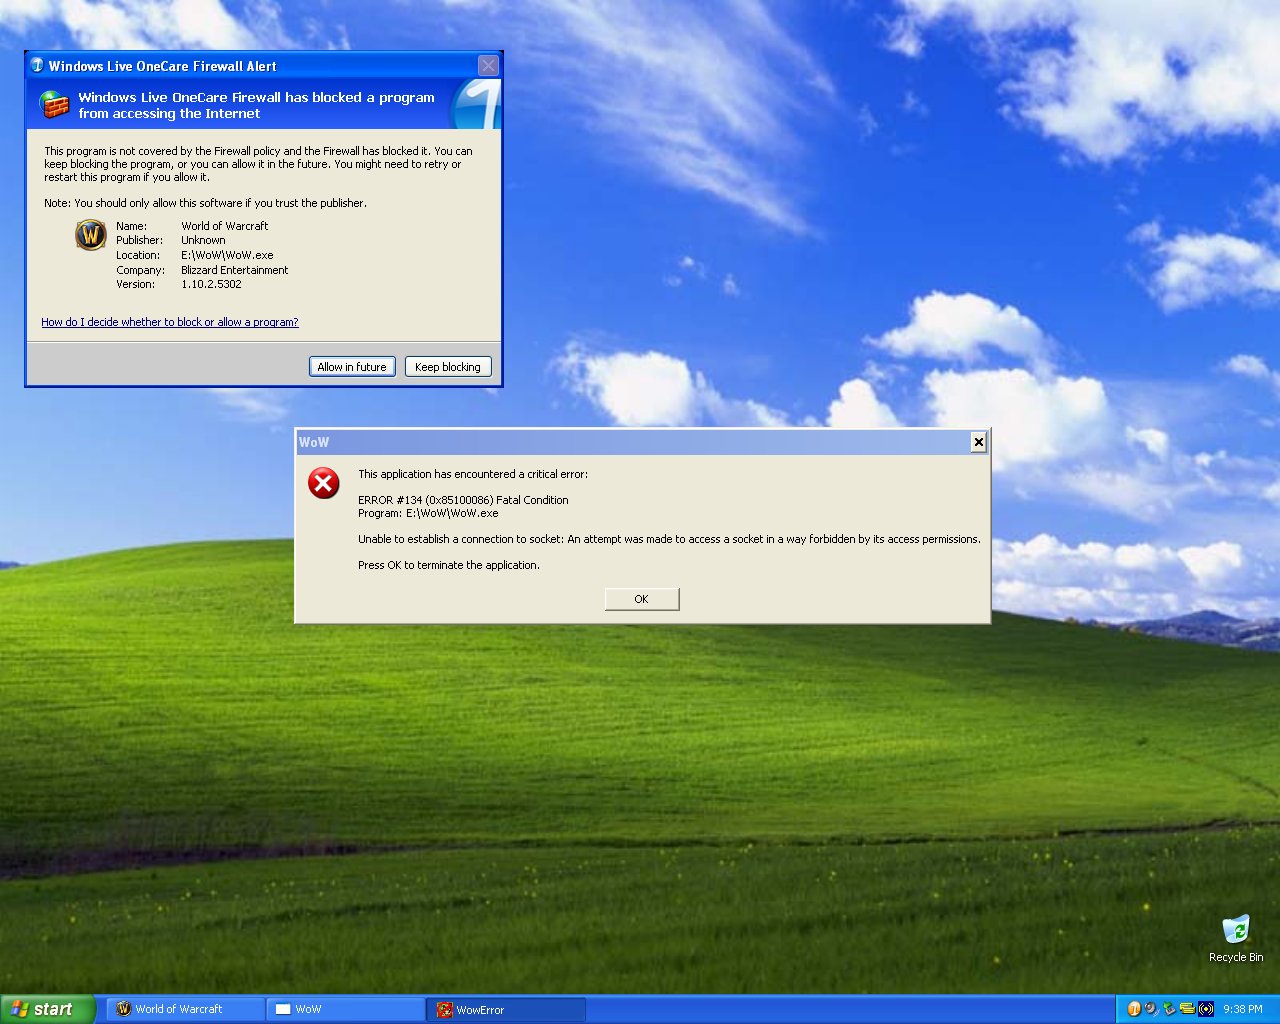
Task: Click 'ERROR #134 (0x85100086) Fatal Condition' text
Action: coord(463,500)
